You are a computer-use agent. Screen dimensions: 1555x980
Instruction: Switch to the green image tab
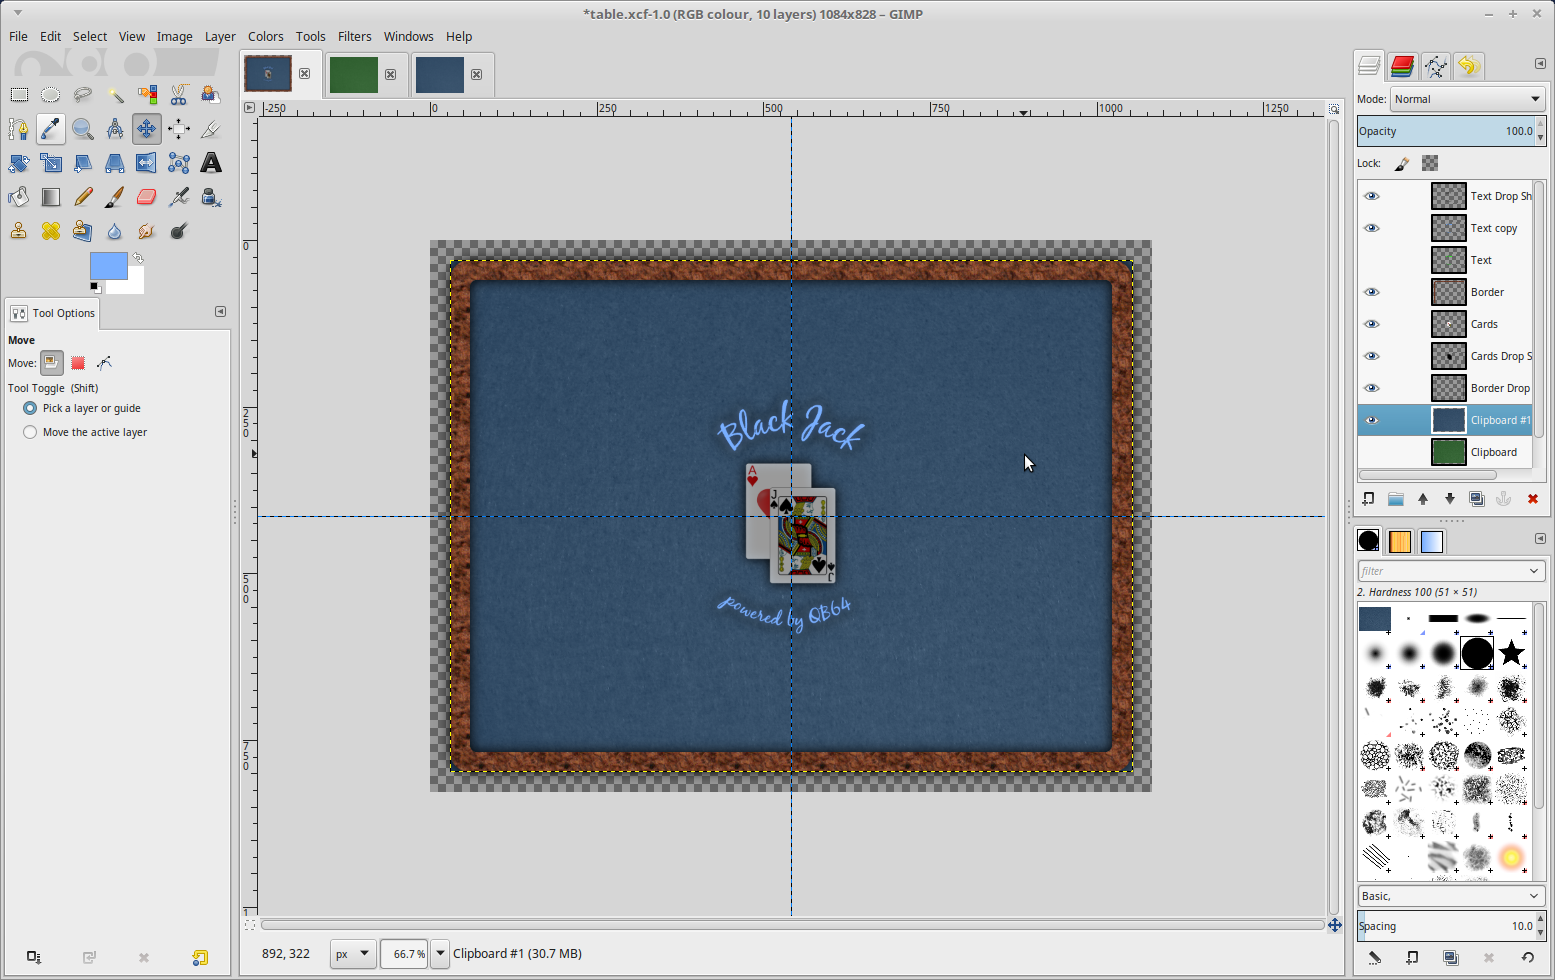click(x=354, y=75)
